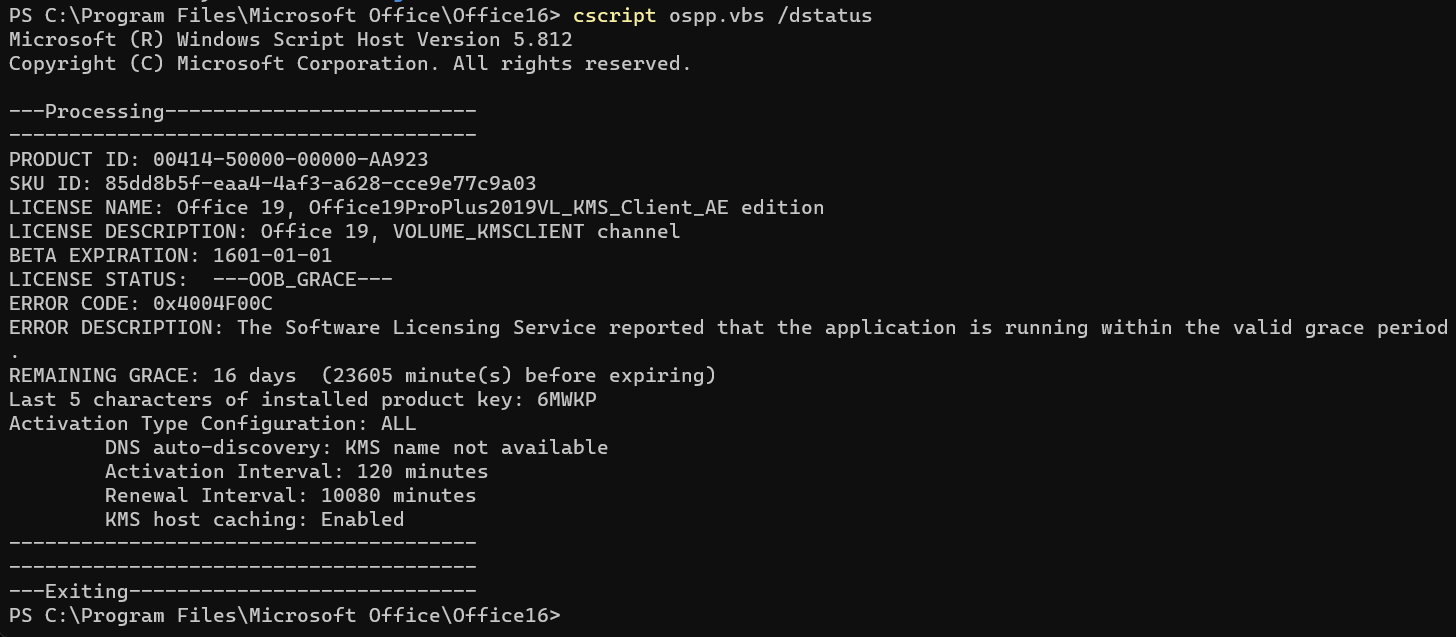This screenshot has width=1456, height=637.
Task: Click the error code 0x4004F00C
Action: (212, 304)
